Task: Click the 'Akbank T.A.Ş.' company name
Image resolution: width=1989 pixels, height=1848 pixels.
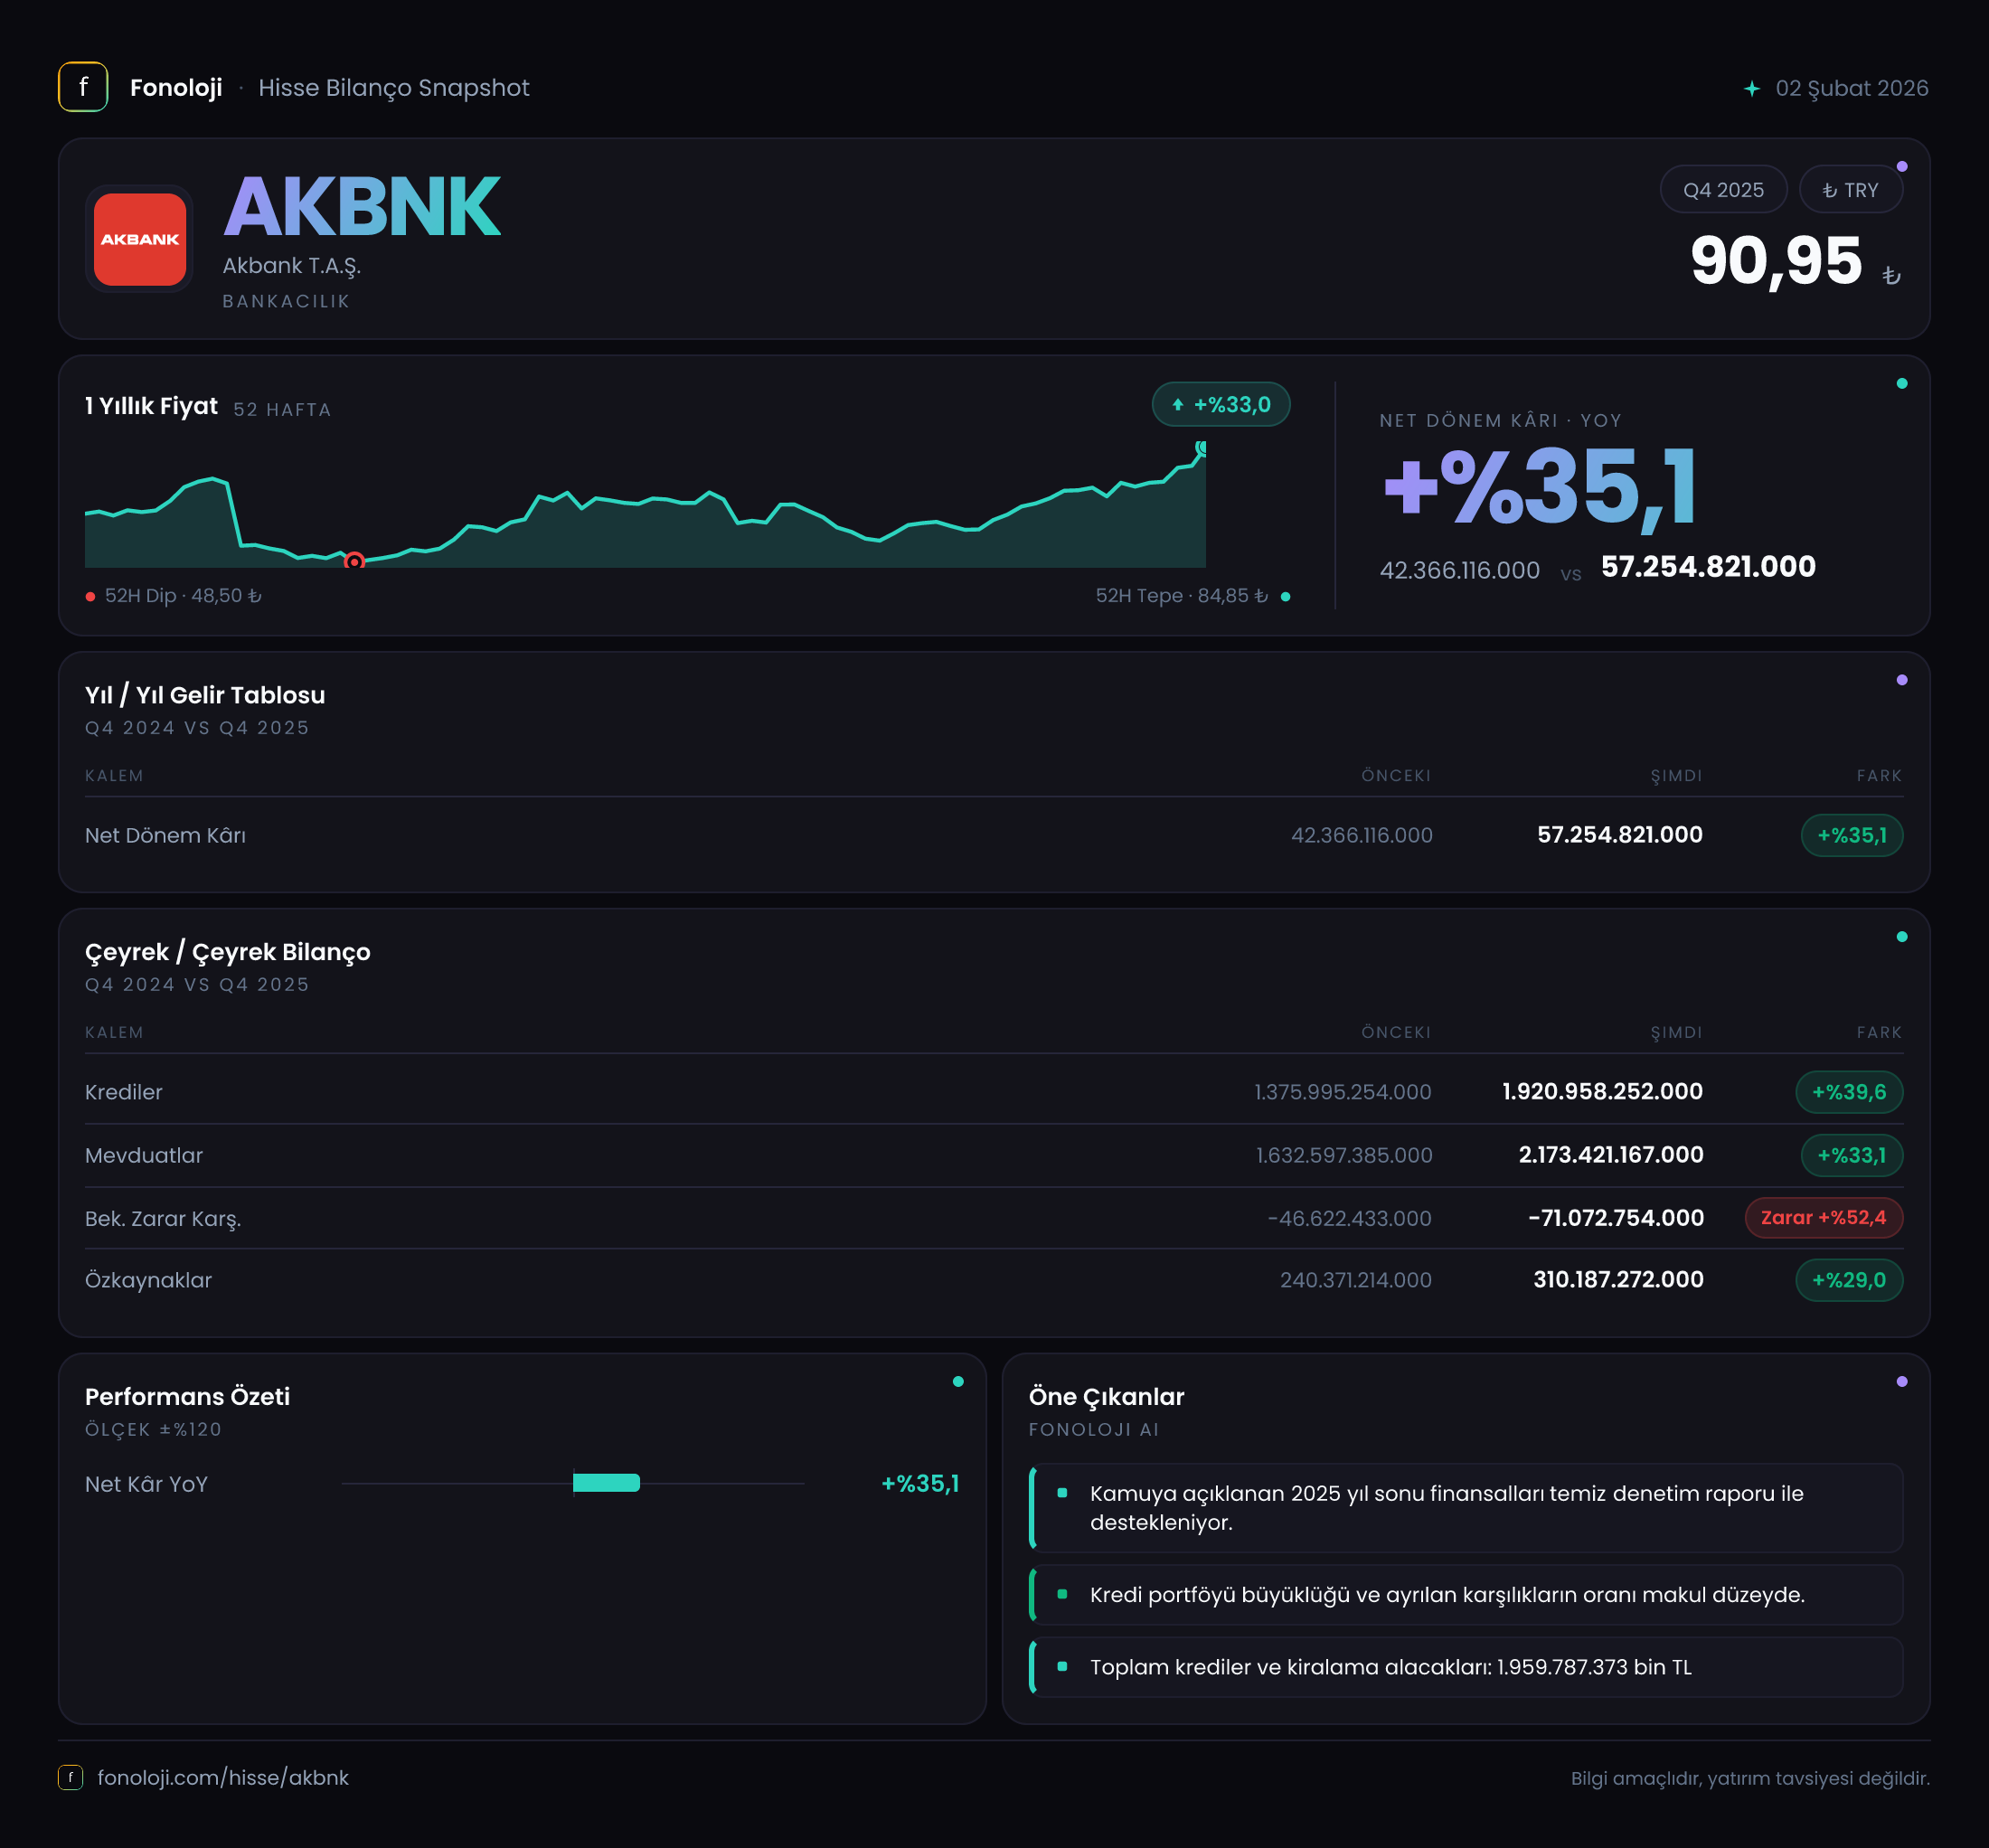Action: tap(291, 266)
